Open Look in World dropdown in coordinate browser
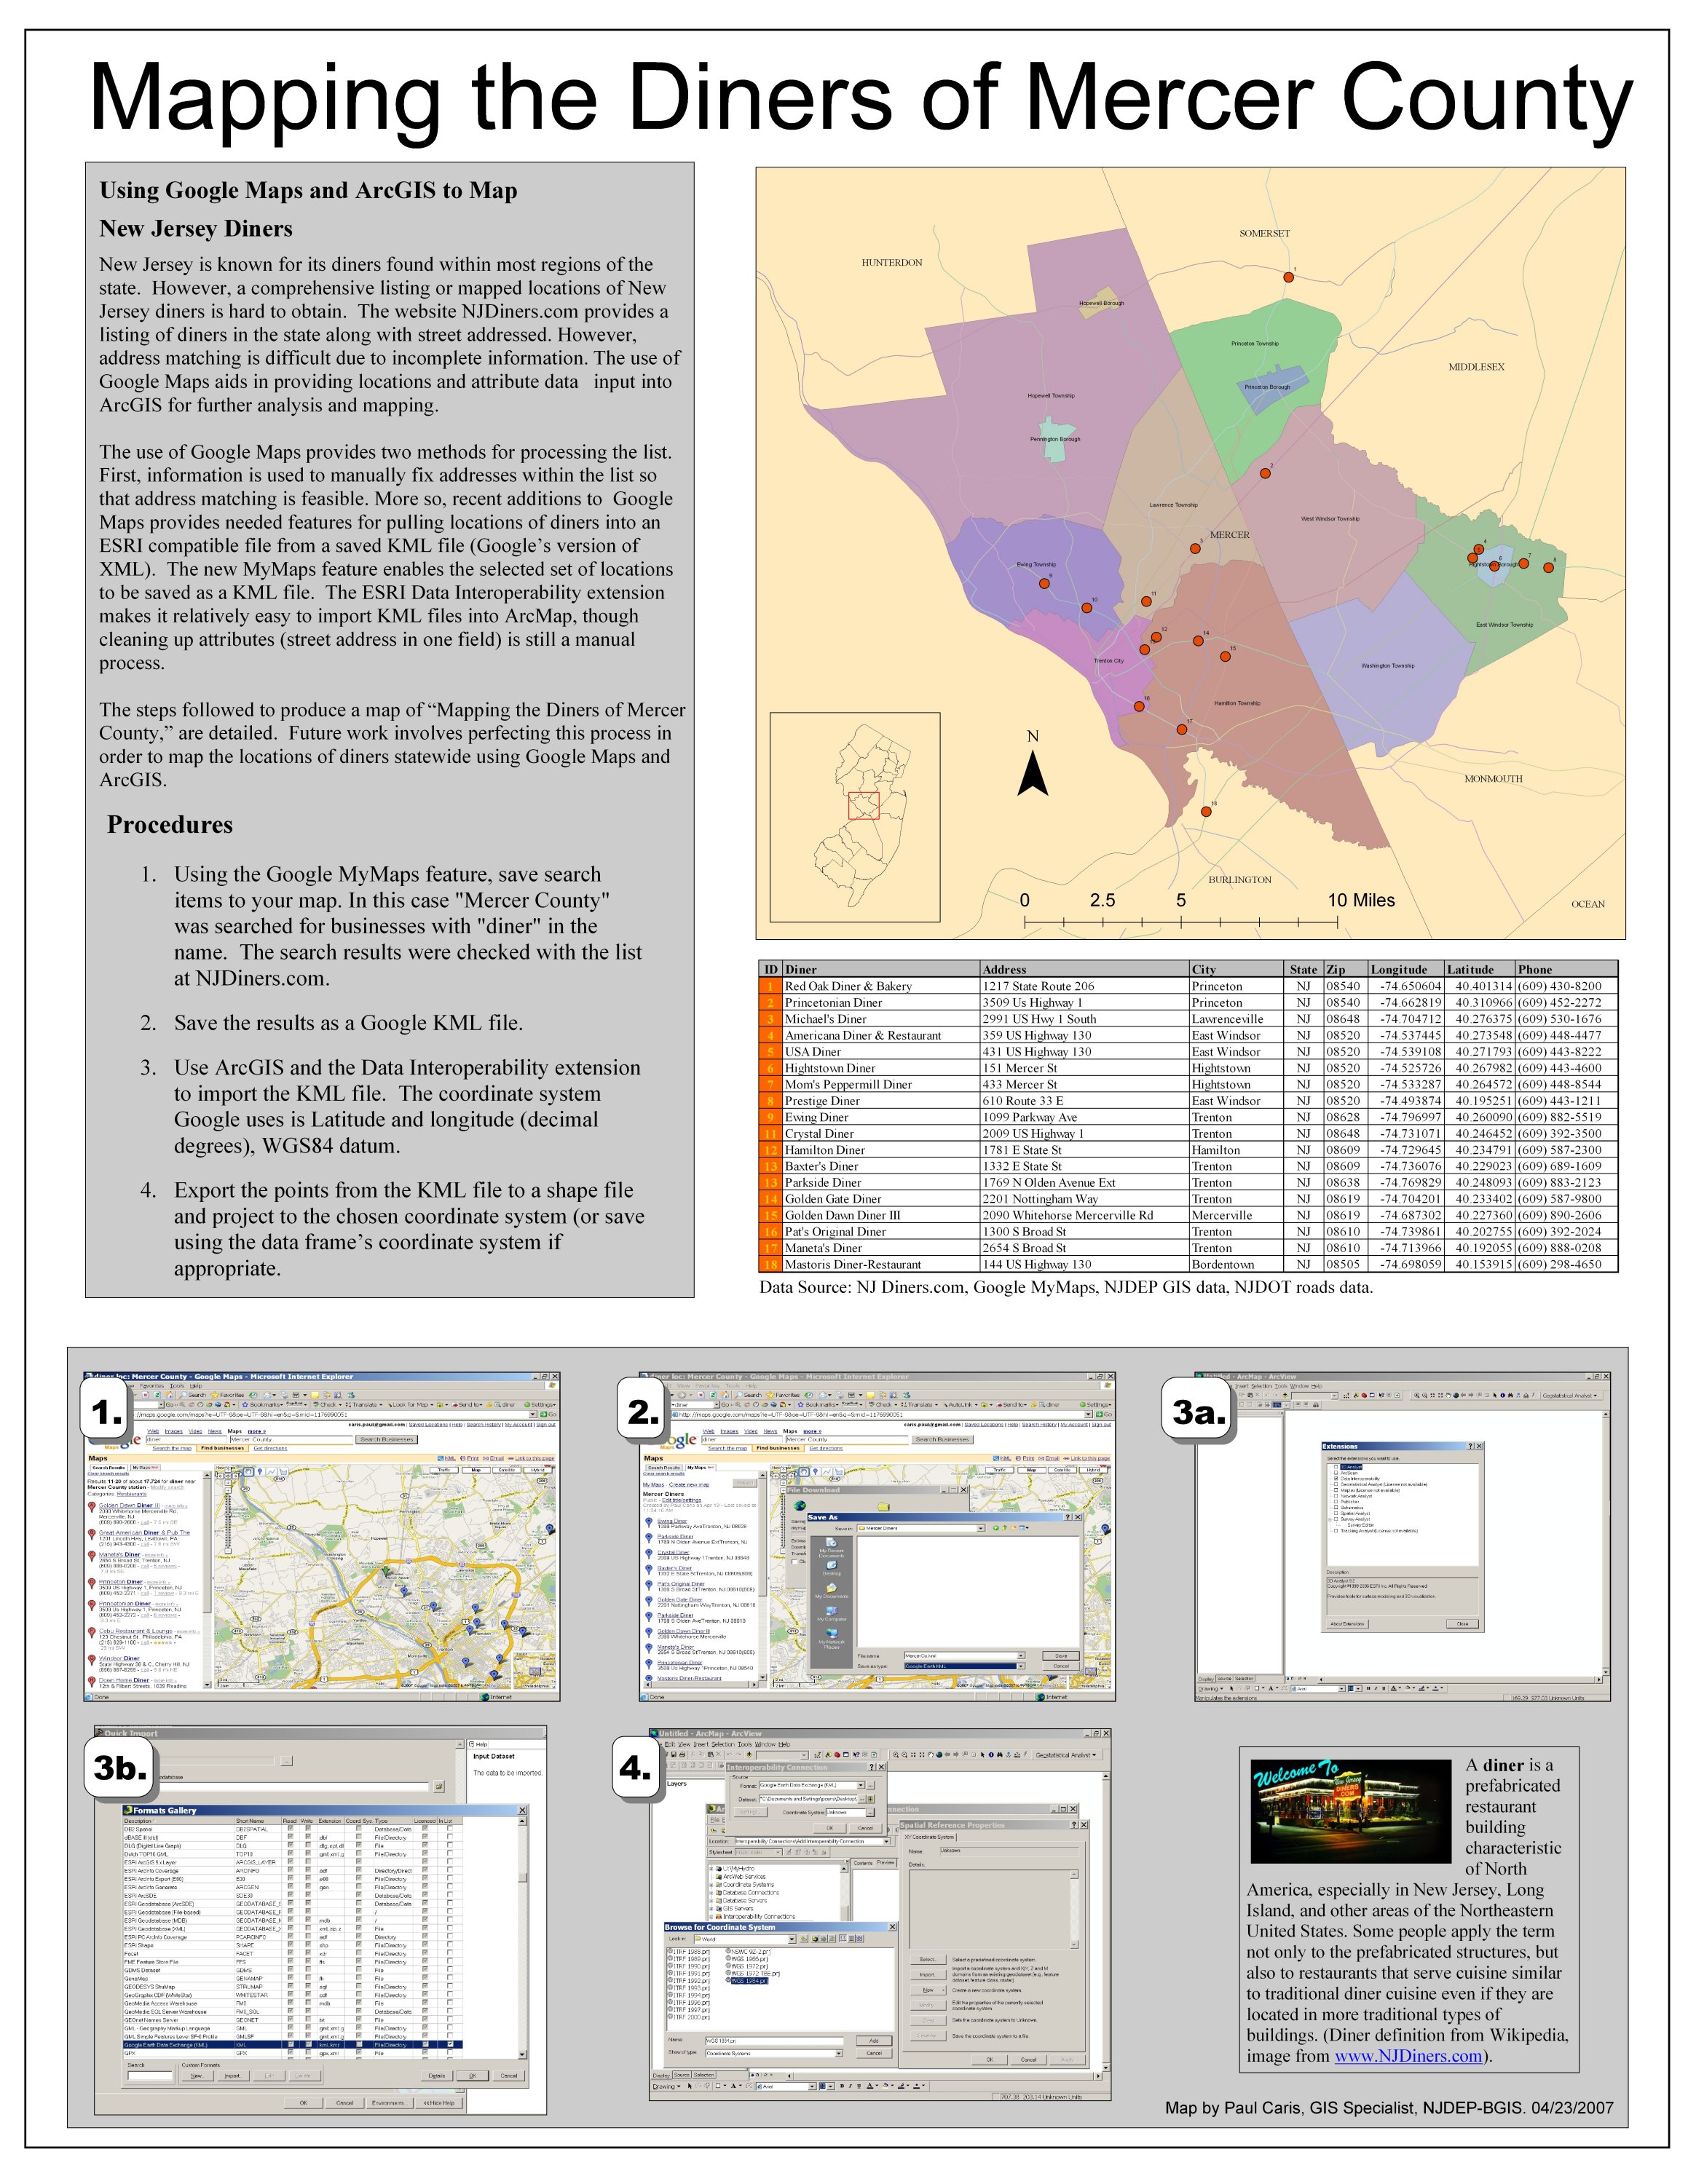 tap(745, 1939)
